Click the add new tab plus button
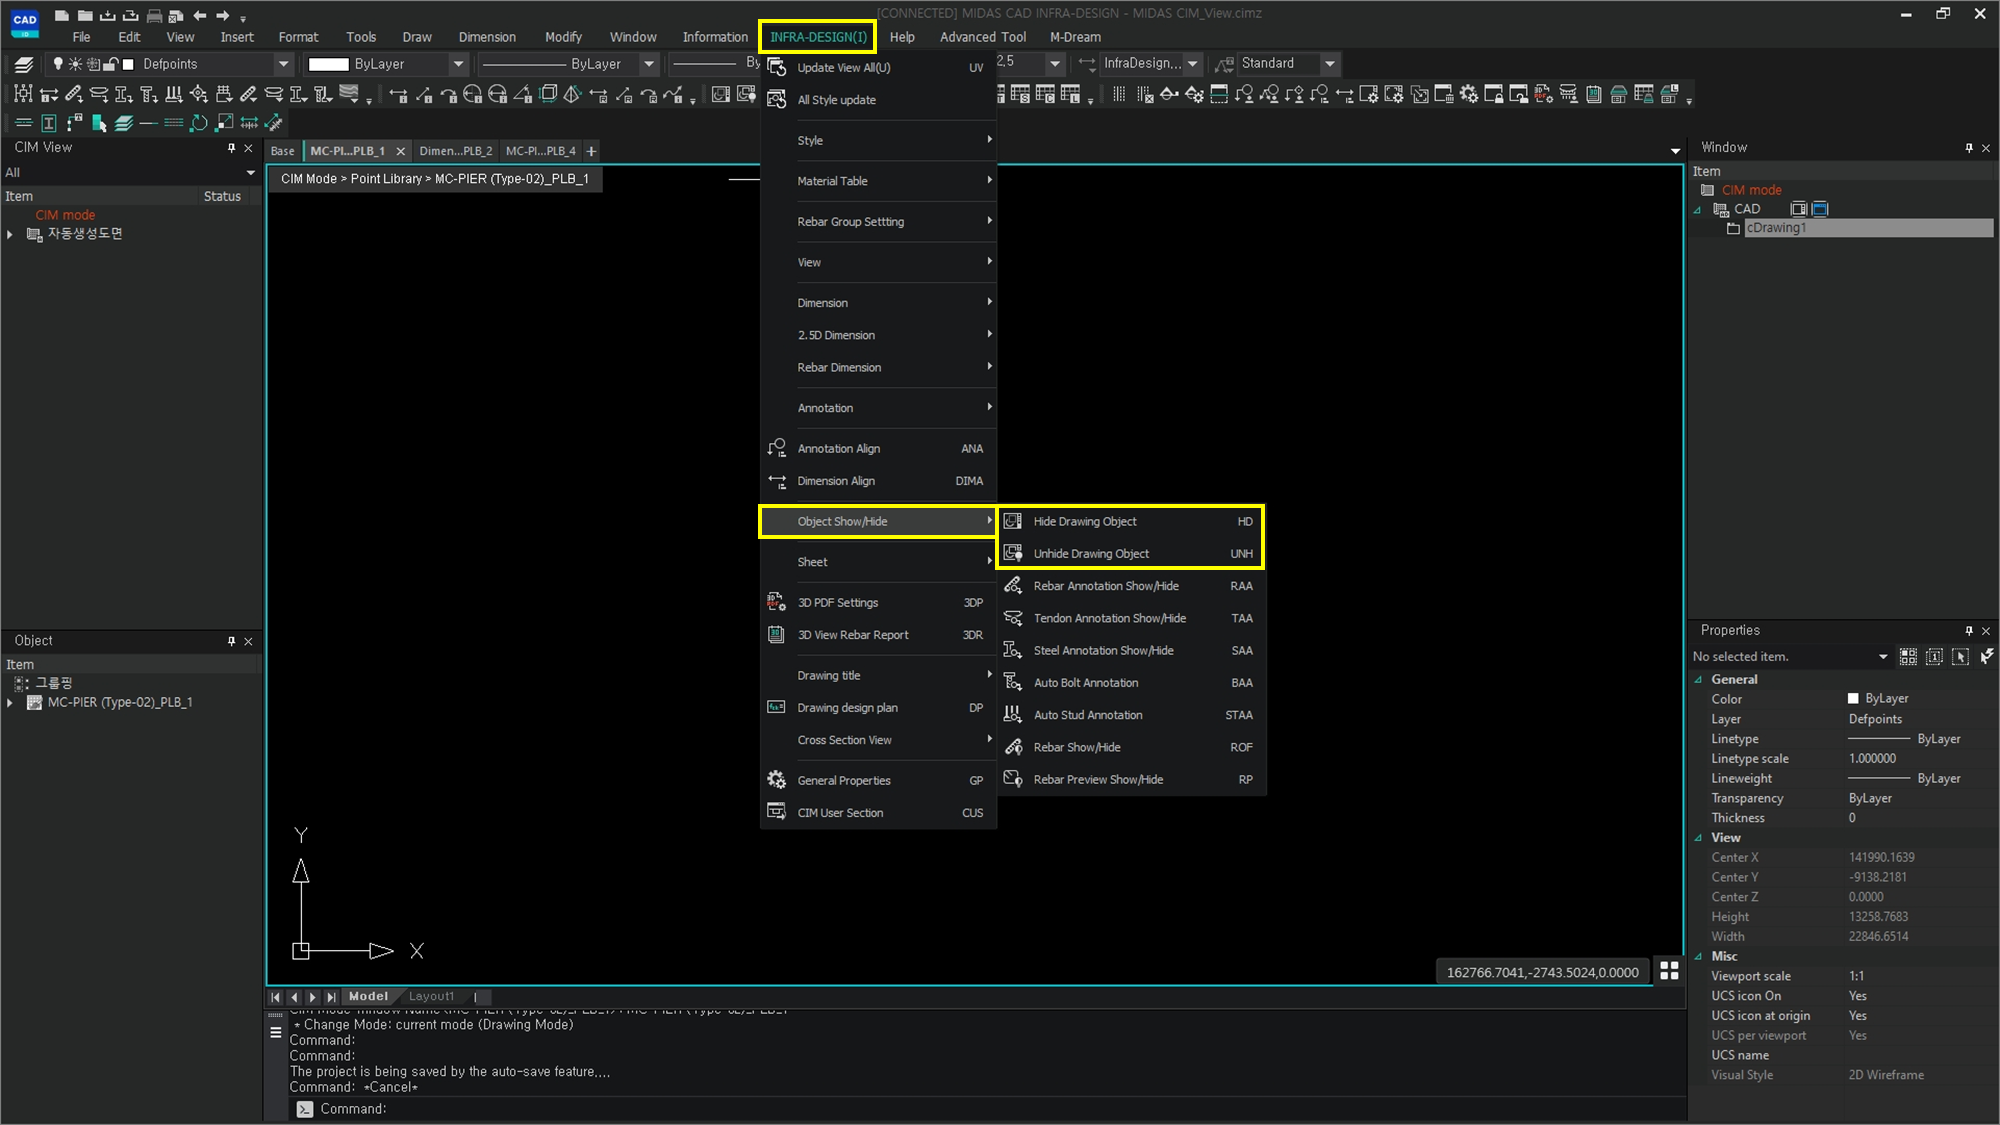The width and height of the screenshot is (2000, 1125). (x=591, y=151)
